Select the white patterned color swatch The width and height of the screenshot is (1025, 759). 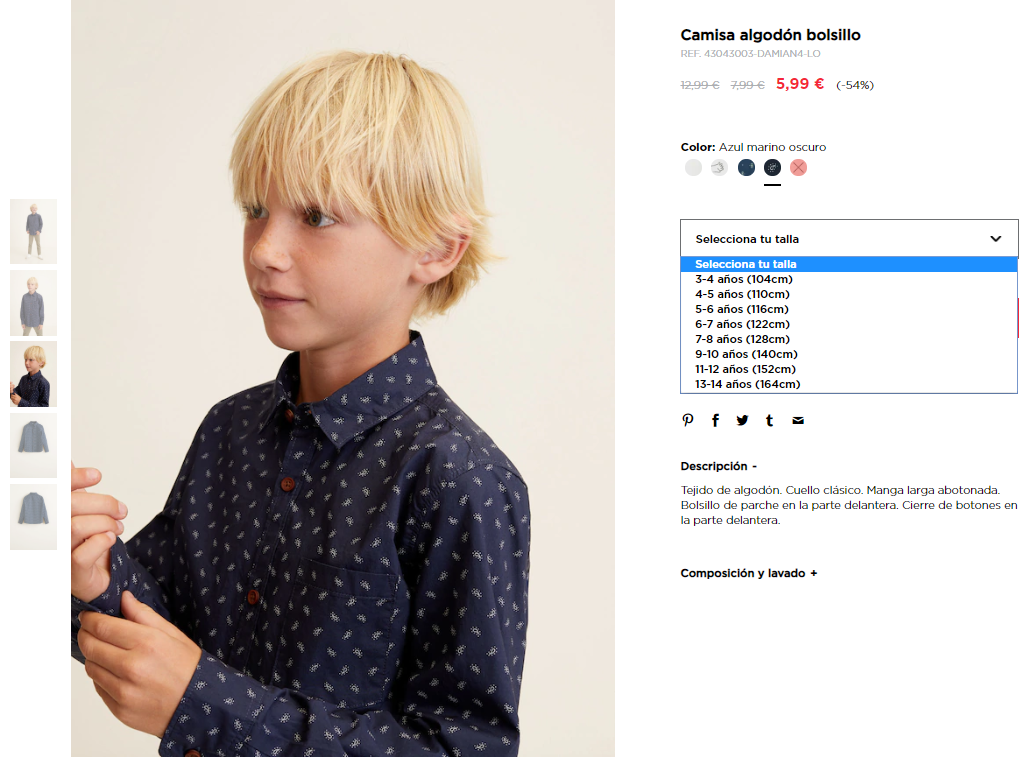pyautogui.click(x=719, y=168)
